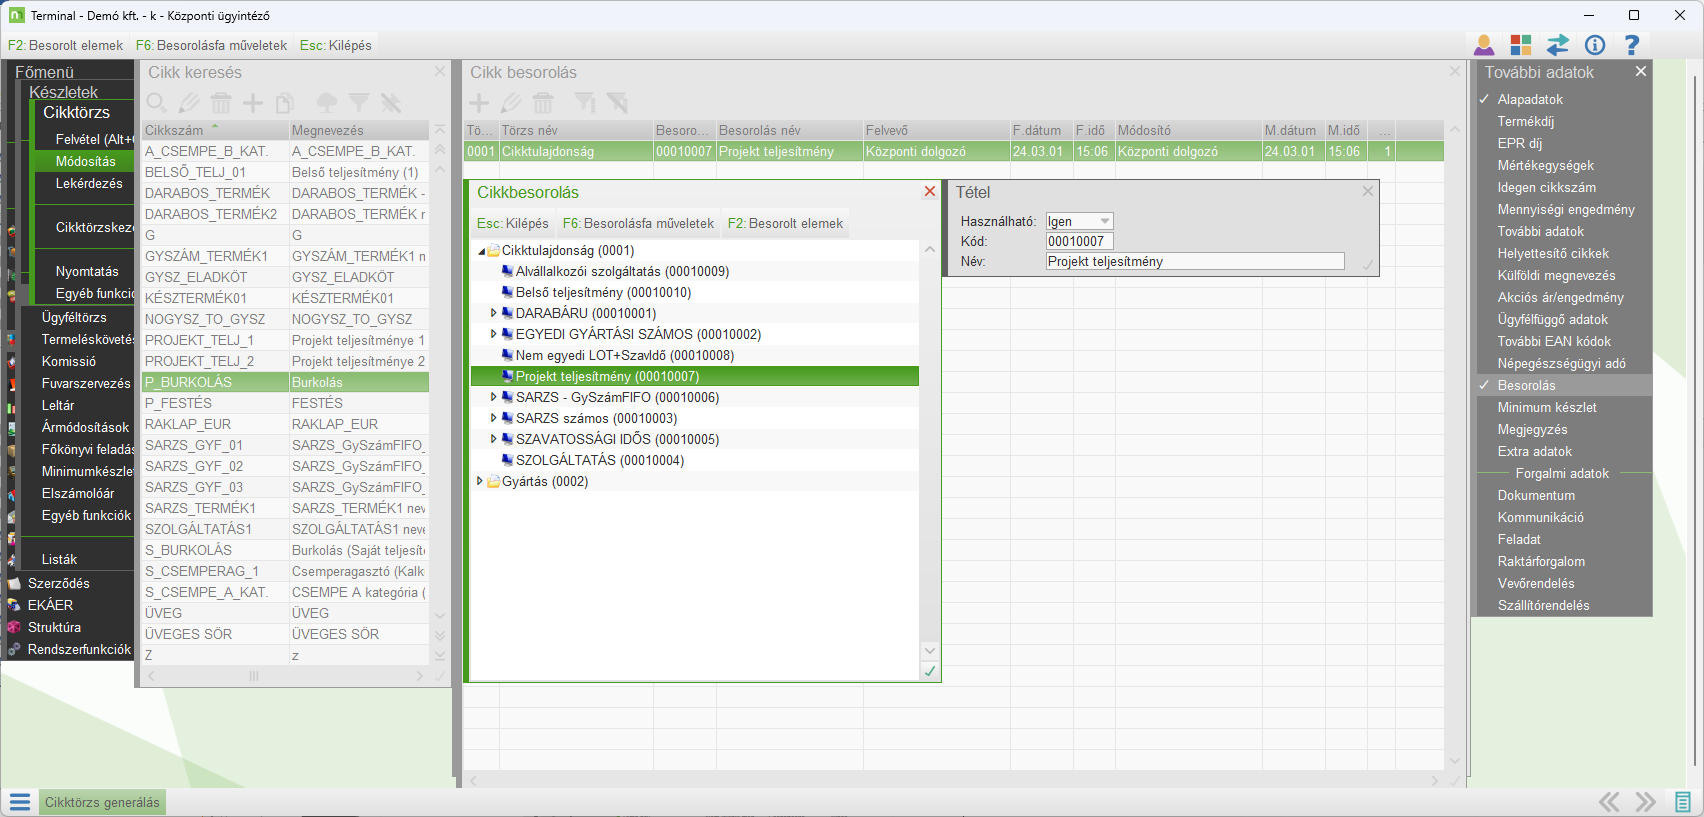The width and height of the screenshot is (1704, 817).
Task: Select Lekérdezés under Cikktörzs menu
Action: pos(89,183)
